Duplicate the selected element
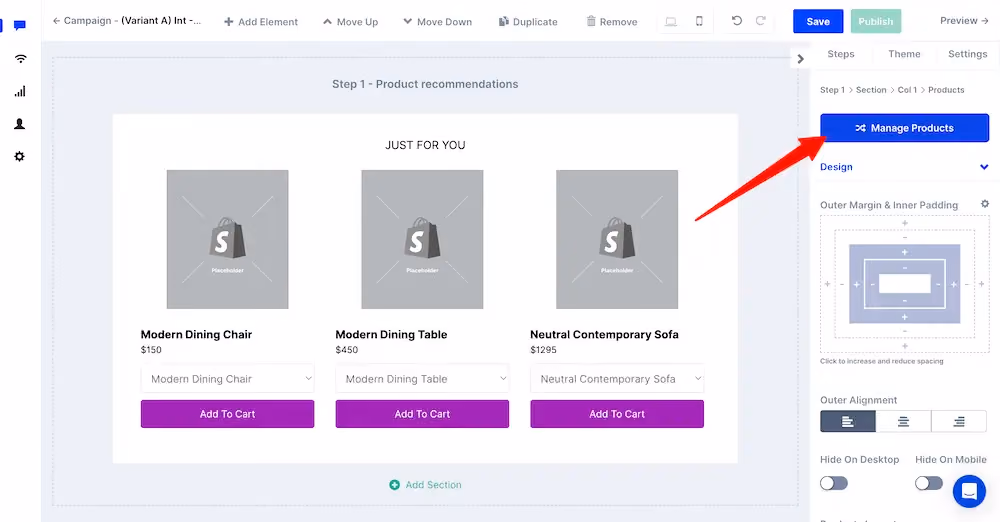This screenshot has width=1000, height=522. [x=528, y=22]
